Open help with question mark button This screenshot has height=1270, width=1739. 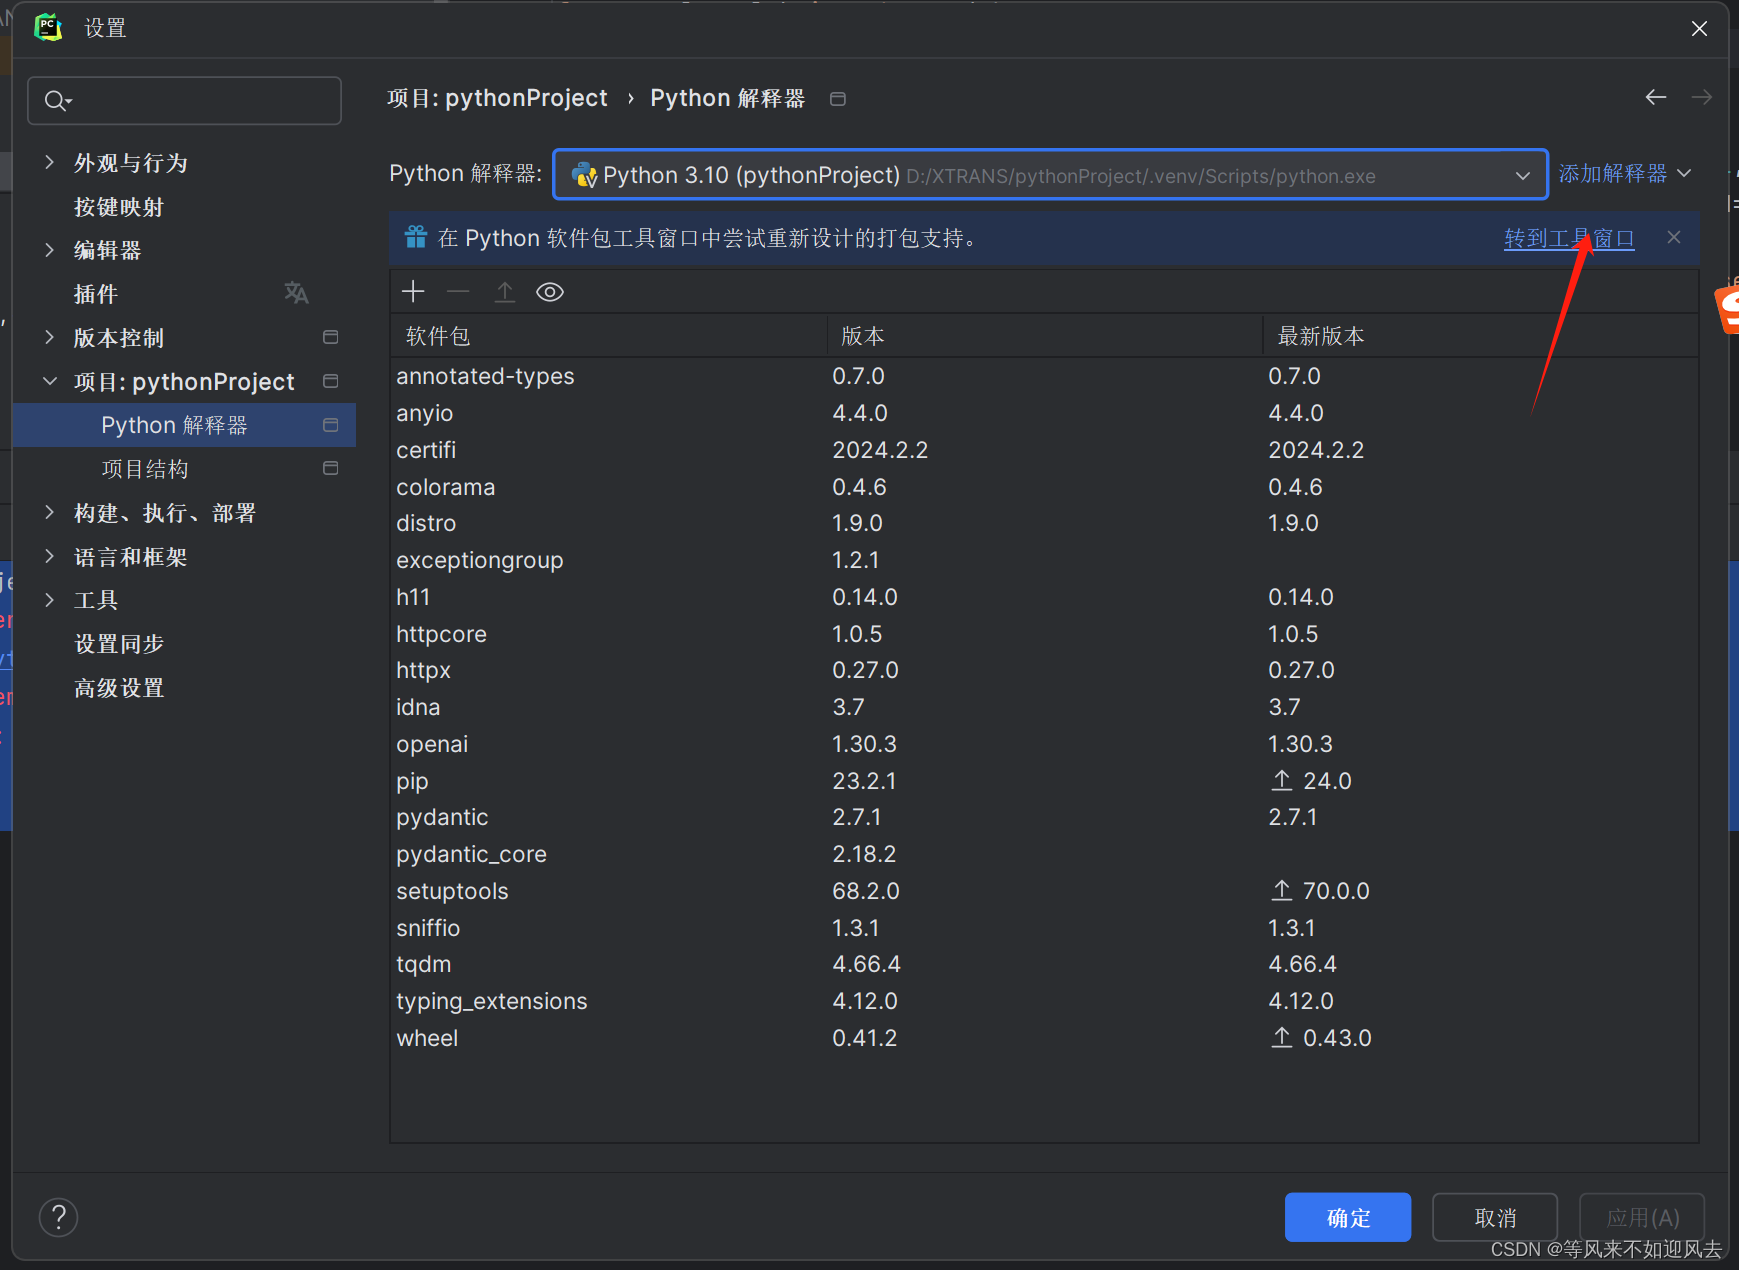coord(58,1217)
